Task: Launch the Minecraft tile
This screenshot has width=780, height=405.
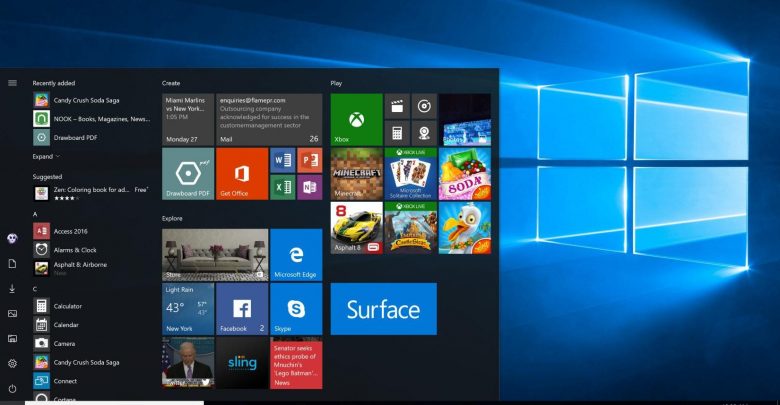Action: pyautogui.click(x=357, y=174)
